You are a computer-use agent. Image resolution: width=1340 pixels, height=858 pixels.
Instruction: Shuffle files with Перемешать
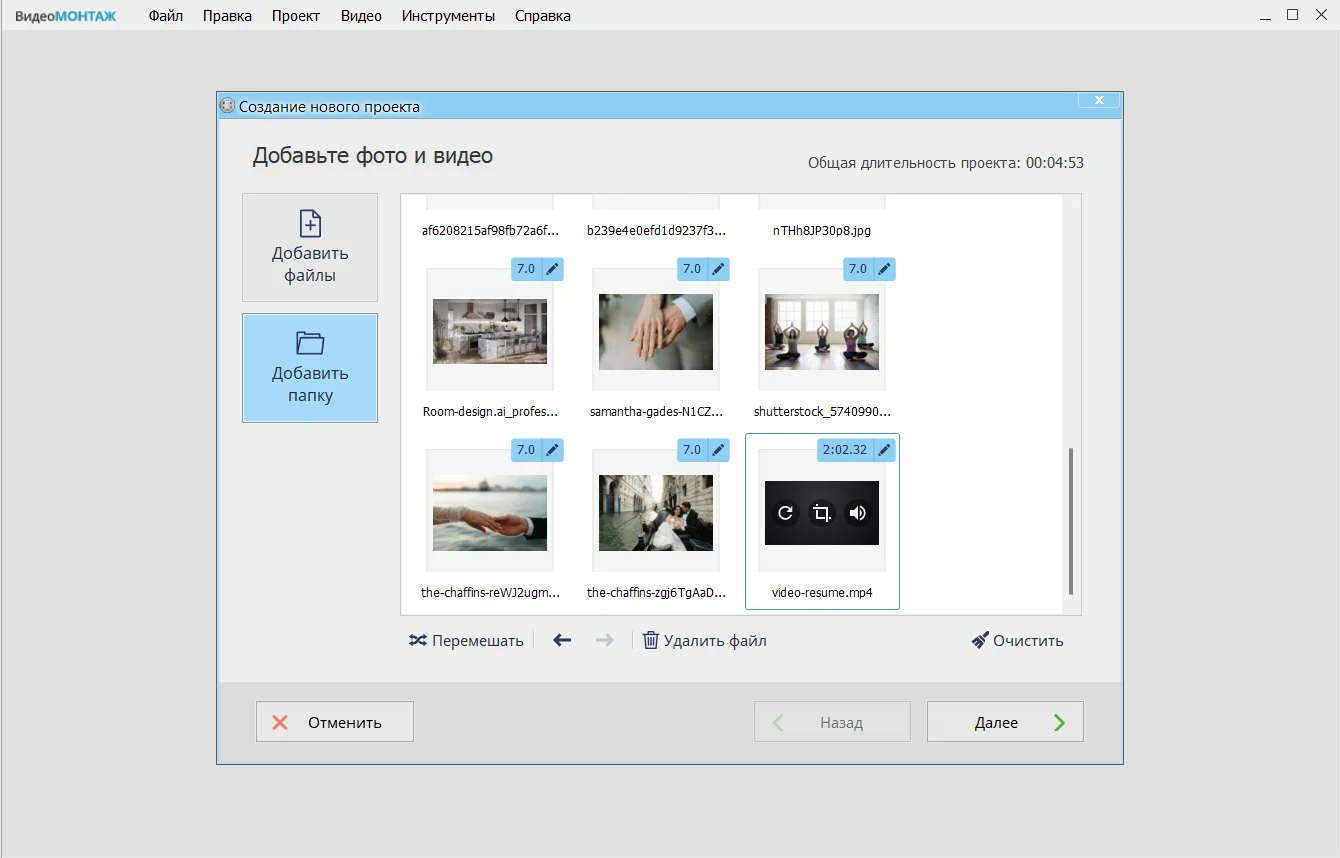point(466,641)
